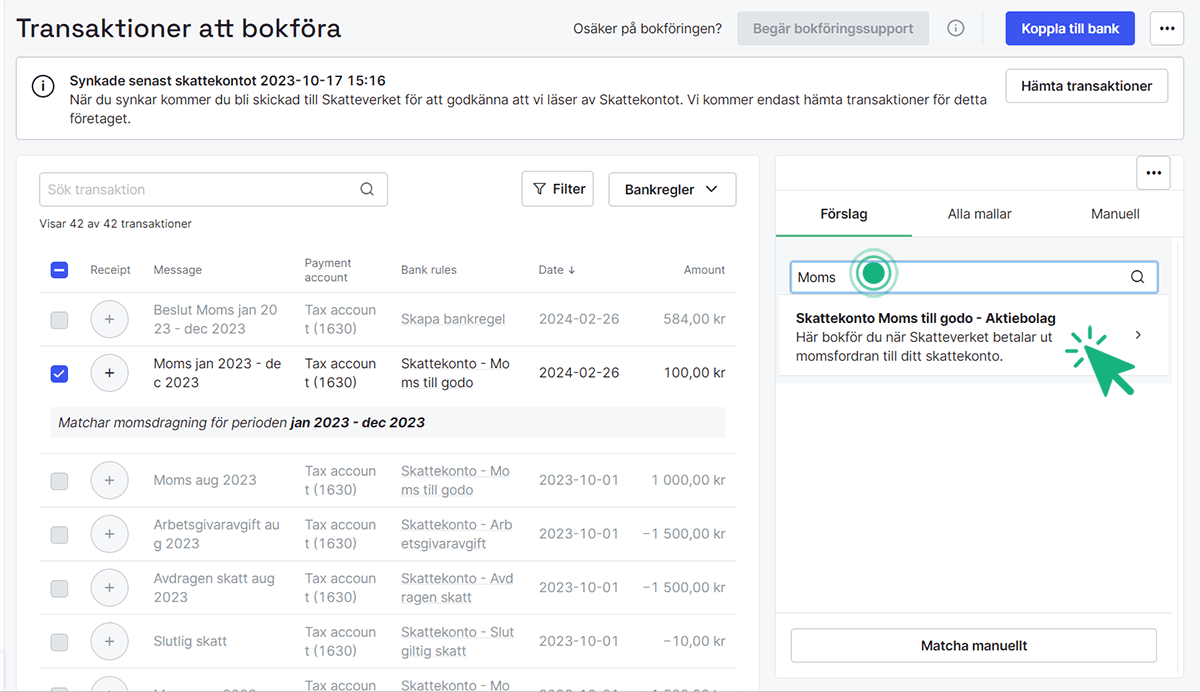The width and height of the screenshot is (1200, 692).
Task: Select the Avdragen skatt aug 2023 checkbox
Action: point(59,588)
